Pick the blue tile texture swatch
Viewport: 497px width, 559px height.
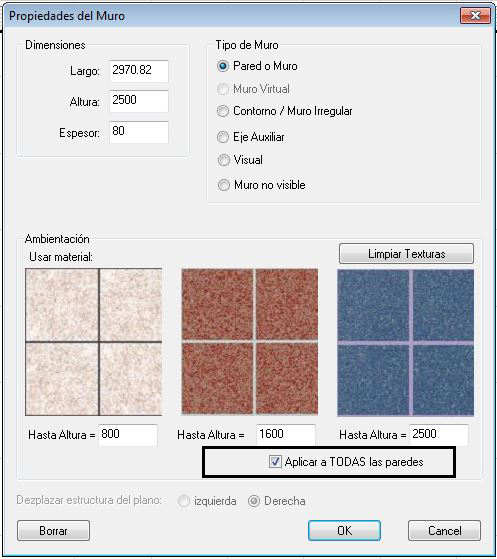coord(406,343)
